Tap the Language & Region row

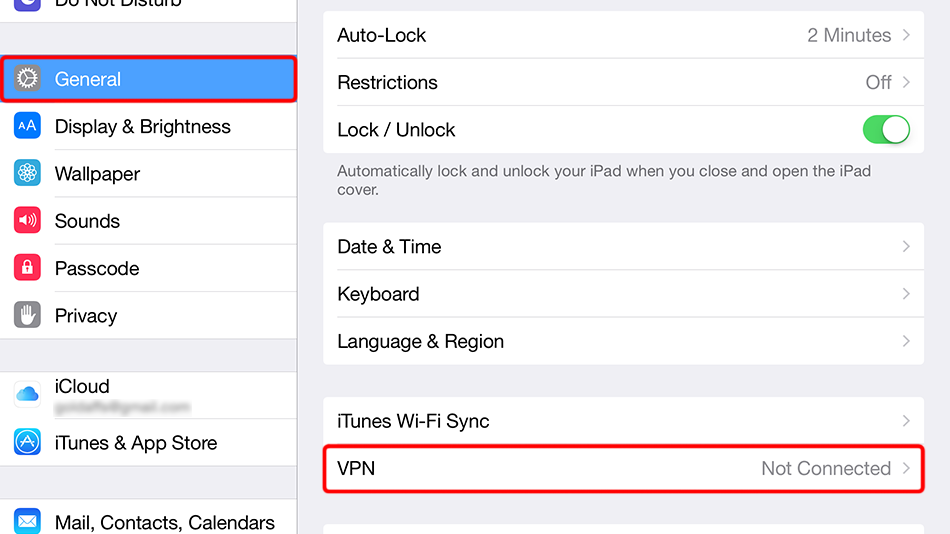[x=623, y=341]
